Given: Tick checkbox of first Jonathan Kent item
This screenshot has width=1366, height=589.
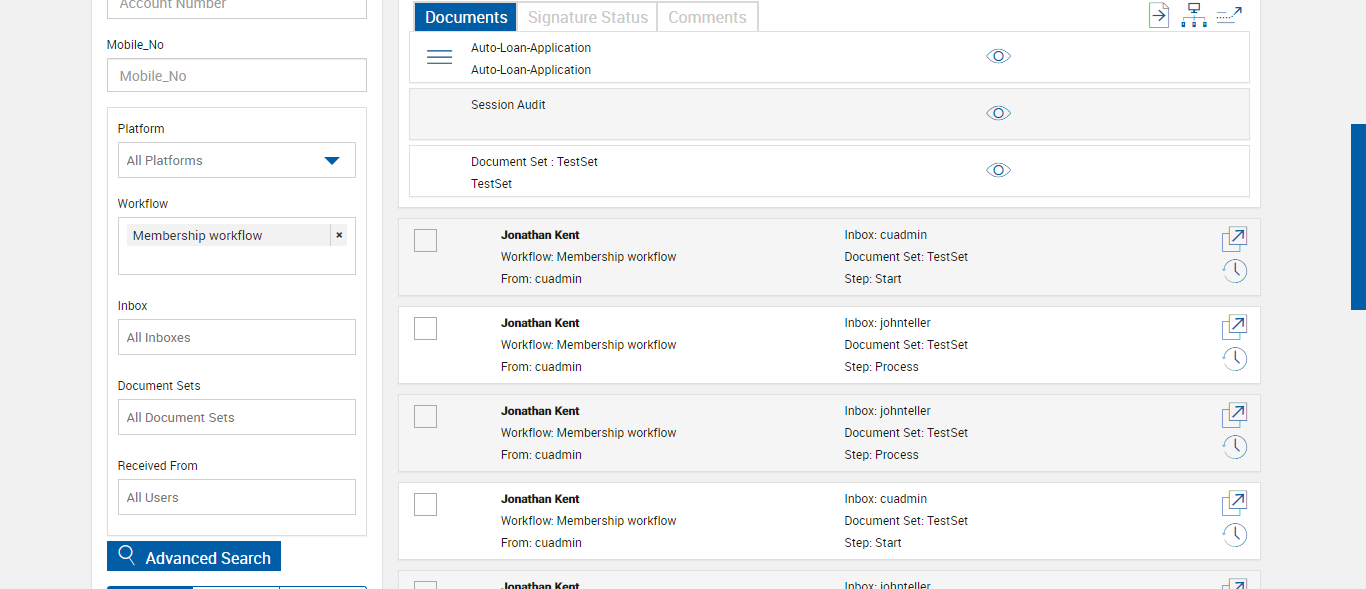Looking at the screenshot, I should click(x=425, y=240).
